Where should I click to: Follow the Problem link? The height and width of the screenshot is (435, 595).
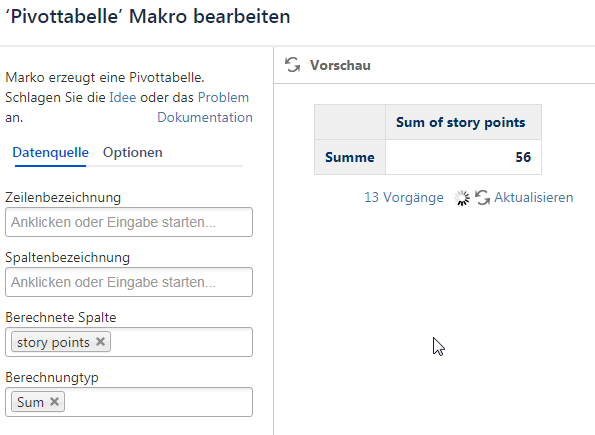223,98
